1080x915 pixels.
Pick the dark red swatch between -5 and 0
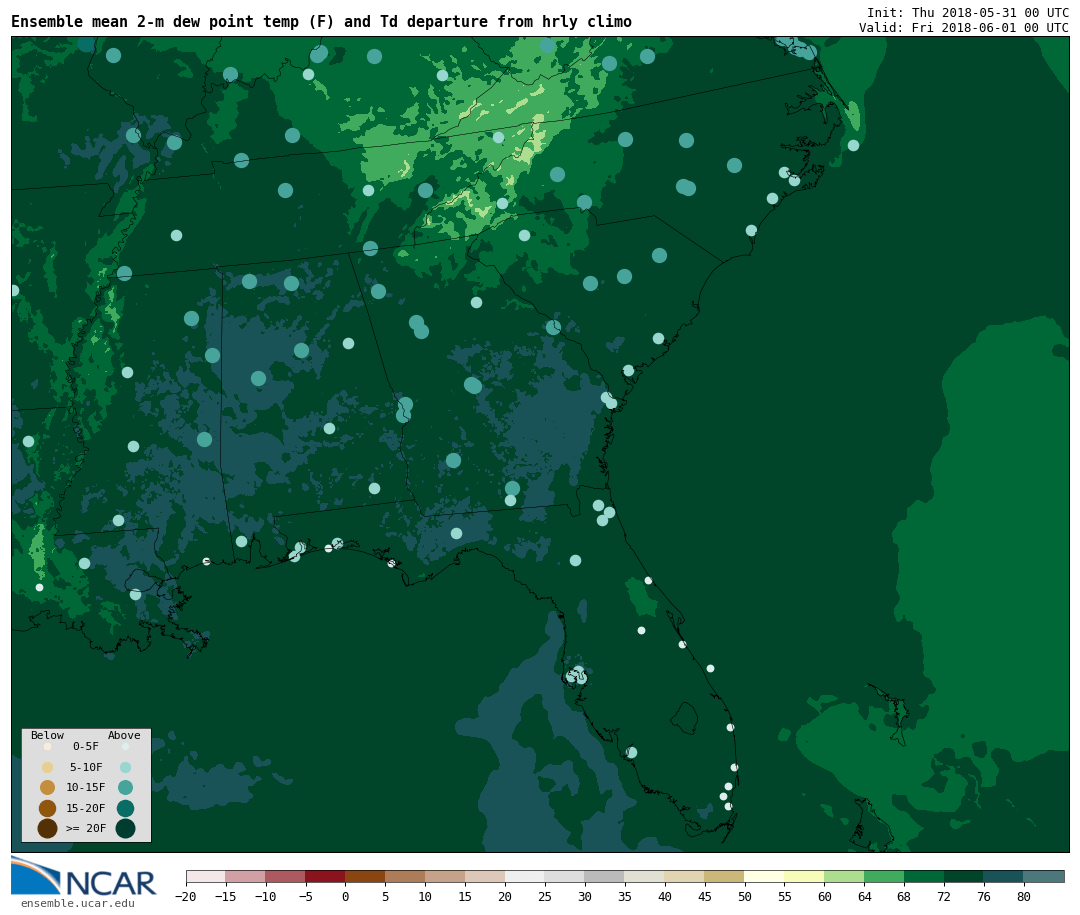point(325,876)
